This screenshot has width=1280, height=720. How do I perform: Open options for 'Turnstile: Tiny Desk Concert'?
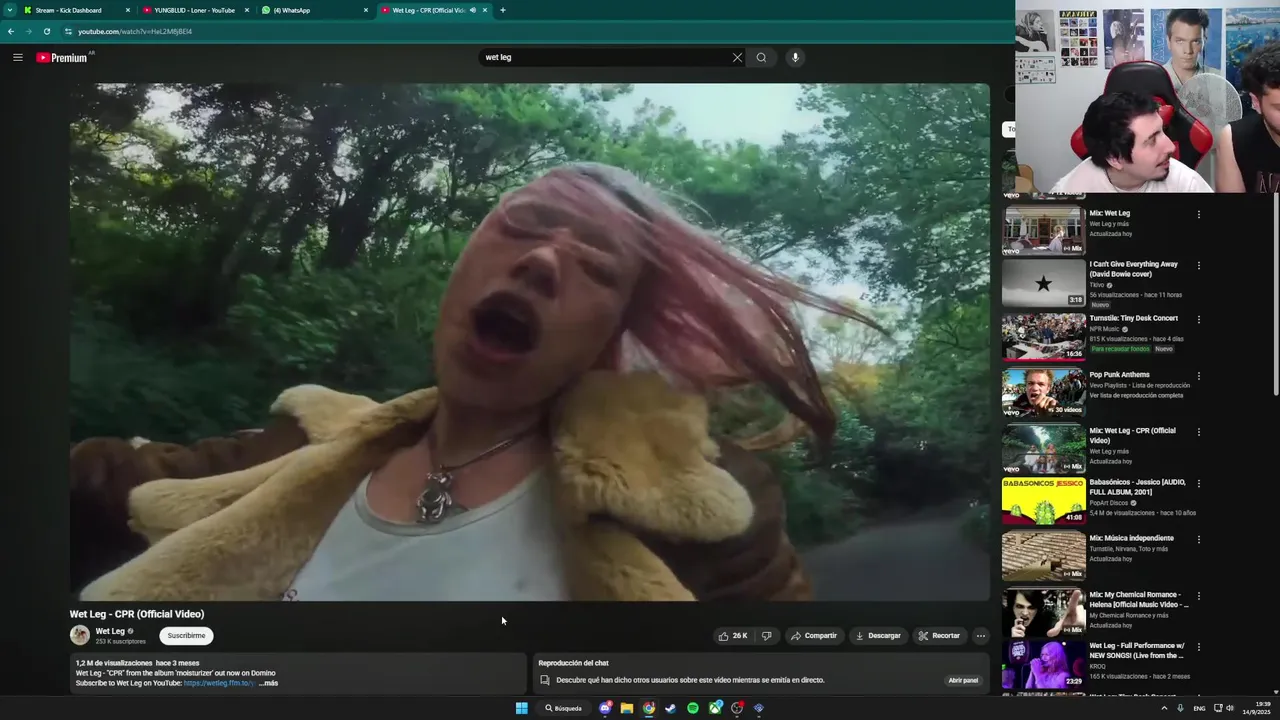point(1198,320)
